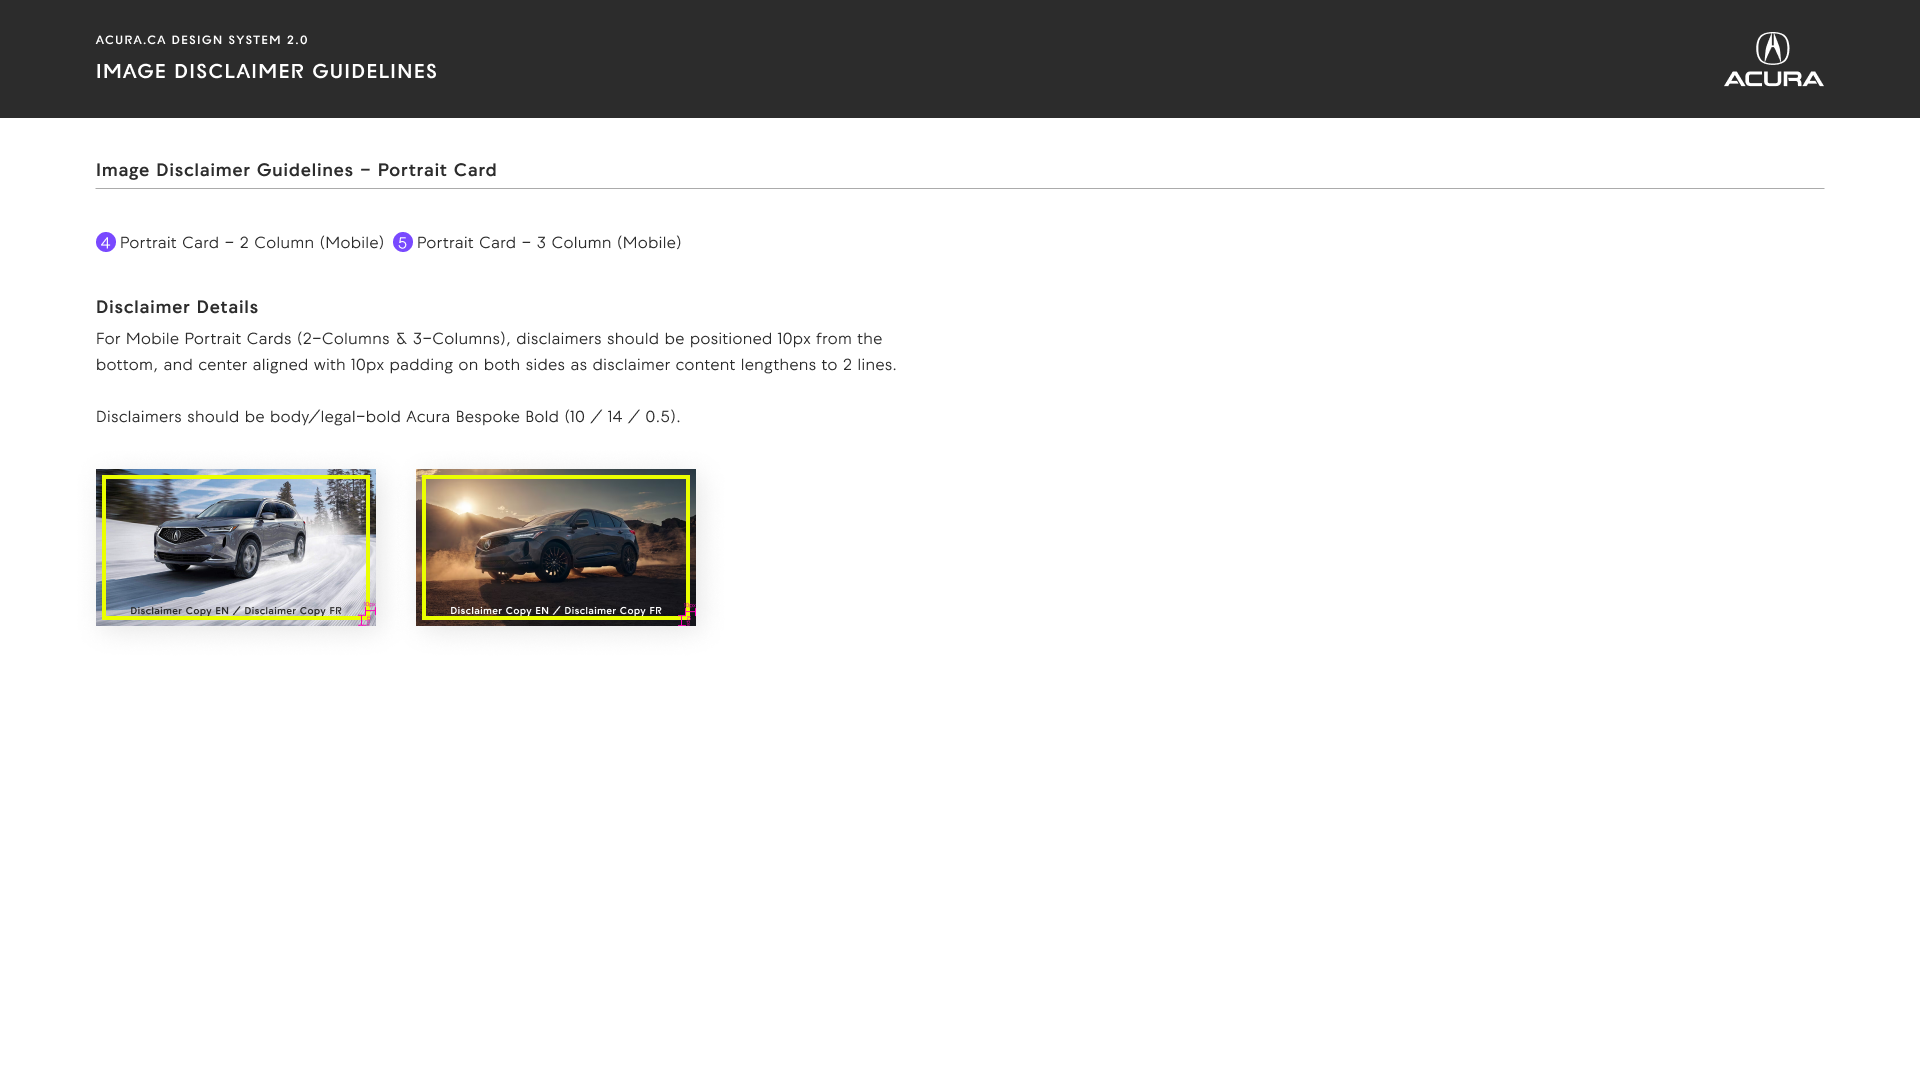Viewport: 1920px width, 1080px height.
Task: Select 'Portrait Card – 3 Column (Mobile)' label
Action: click(549, 243)
